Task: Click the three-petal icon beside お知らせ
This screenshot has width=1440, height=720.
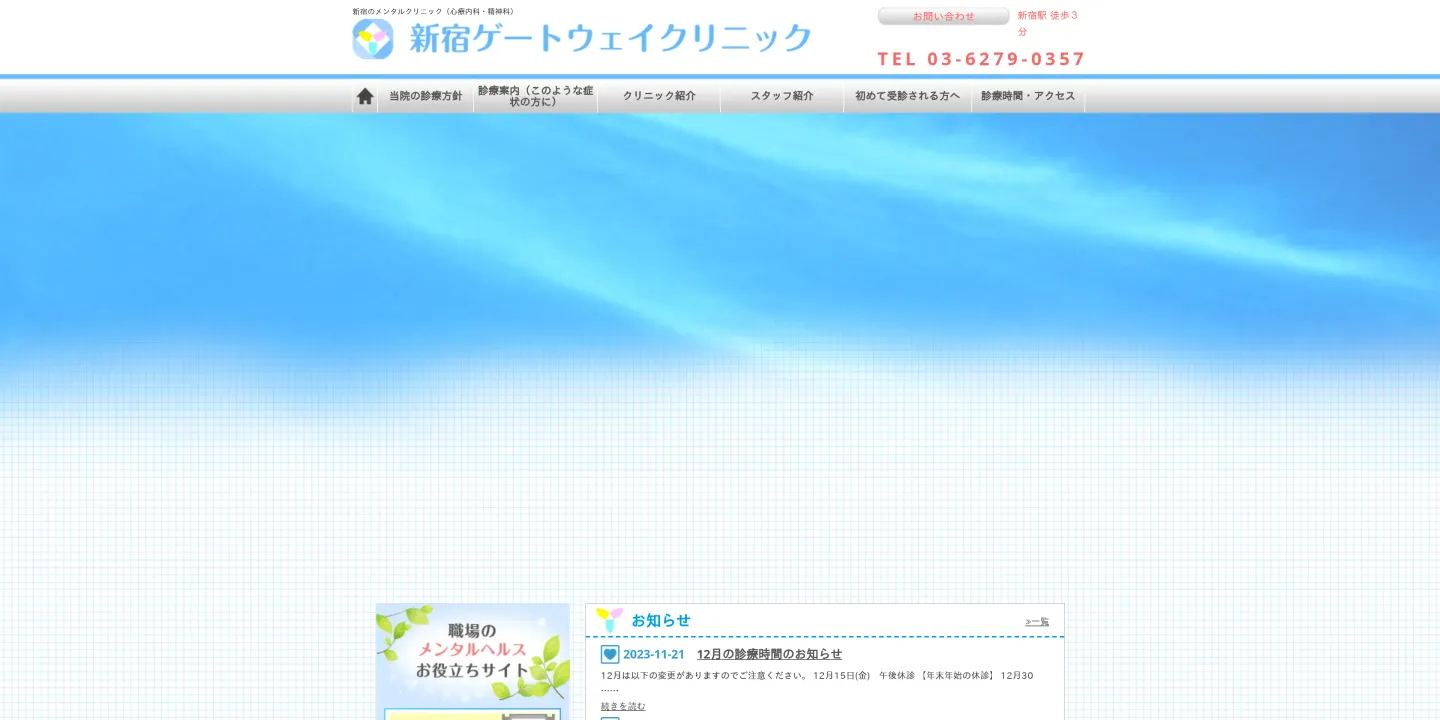Action: point(609,620)
